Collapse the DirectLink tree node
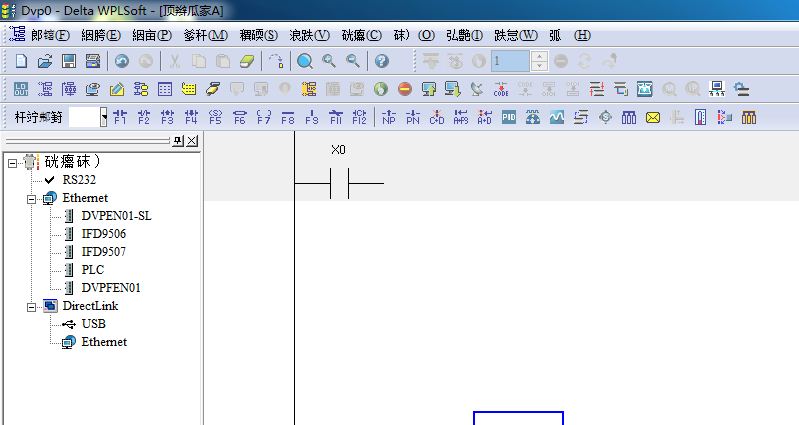Viewport: 799px width, 425px height. [32, 306]
